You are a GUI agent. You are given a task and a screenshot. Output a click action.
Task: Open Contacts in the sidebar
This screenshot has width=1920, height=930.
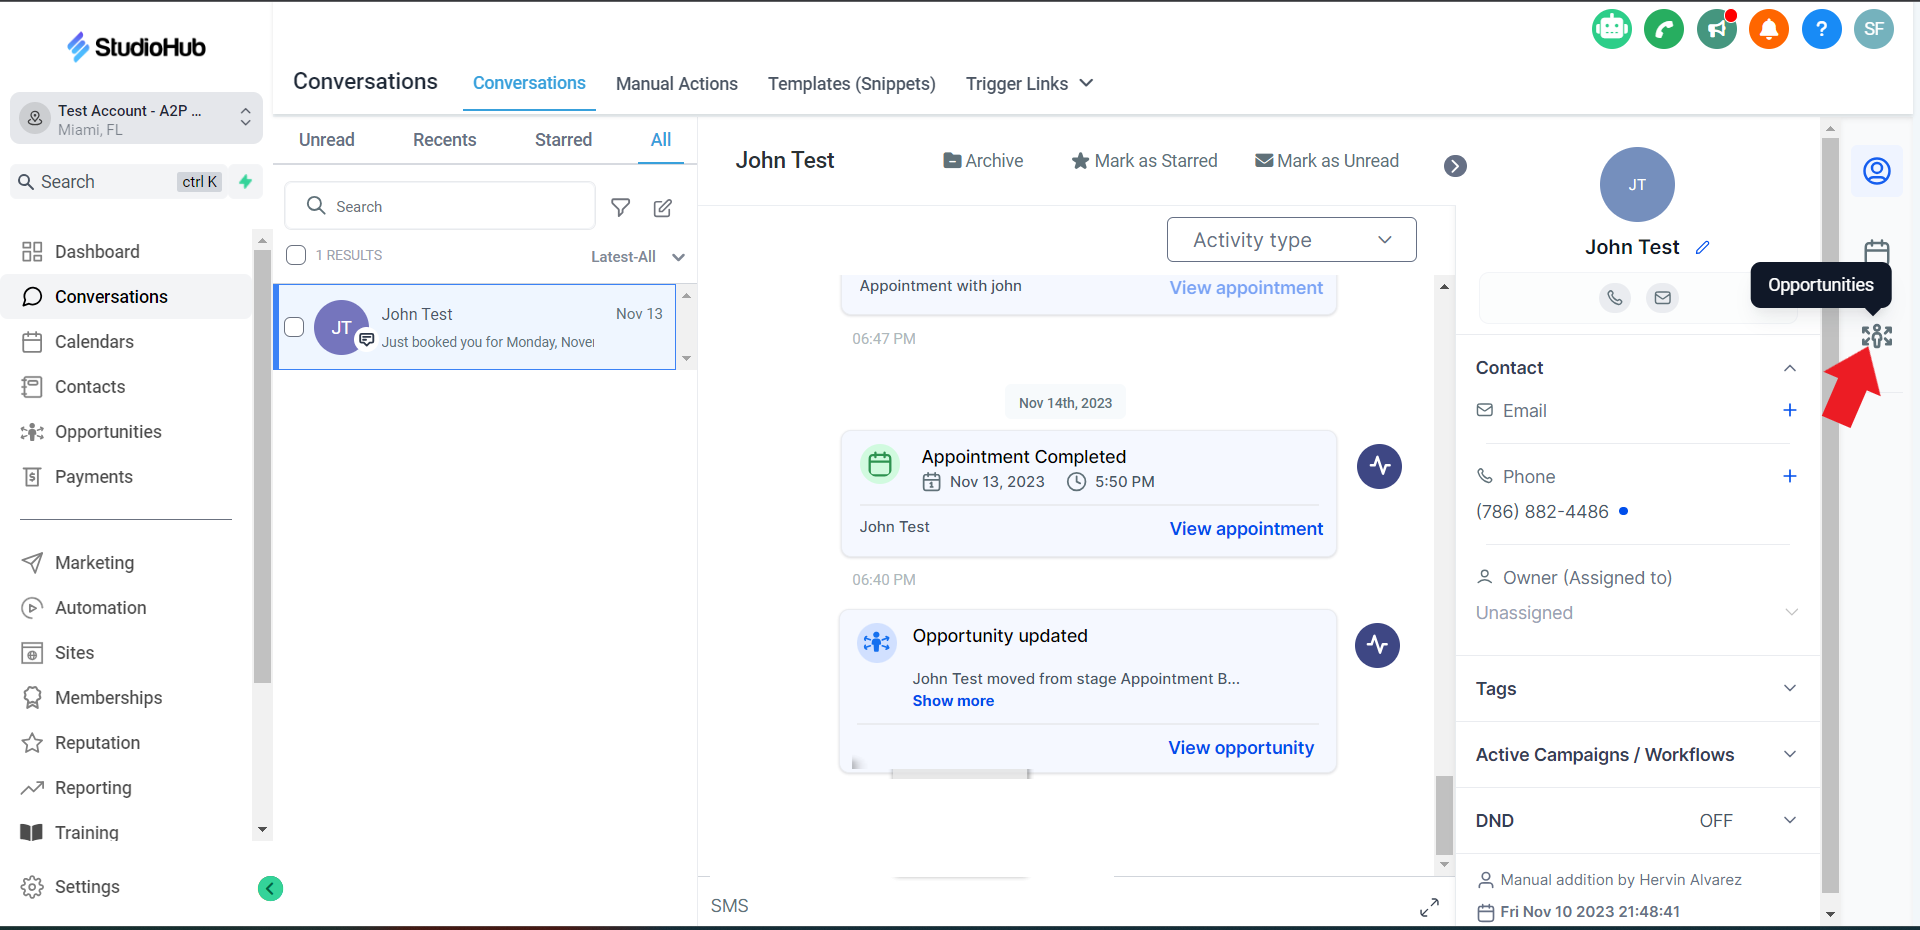point(90,387)
